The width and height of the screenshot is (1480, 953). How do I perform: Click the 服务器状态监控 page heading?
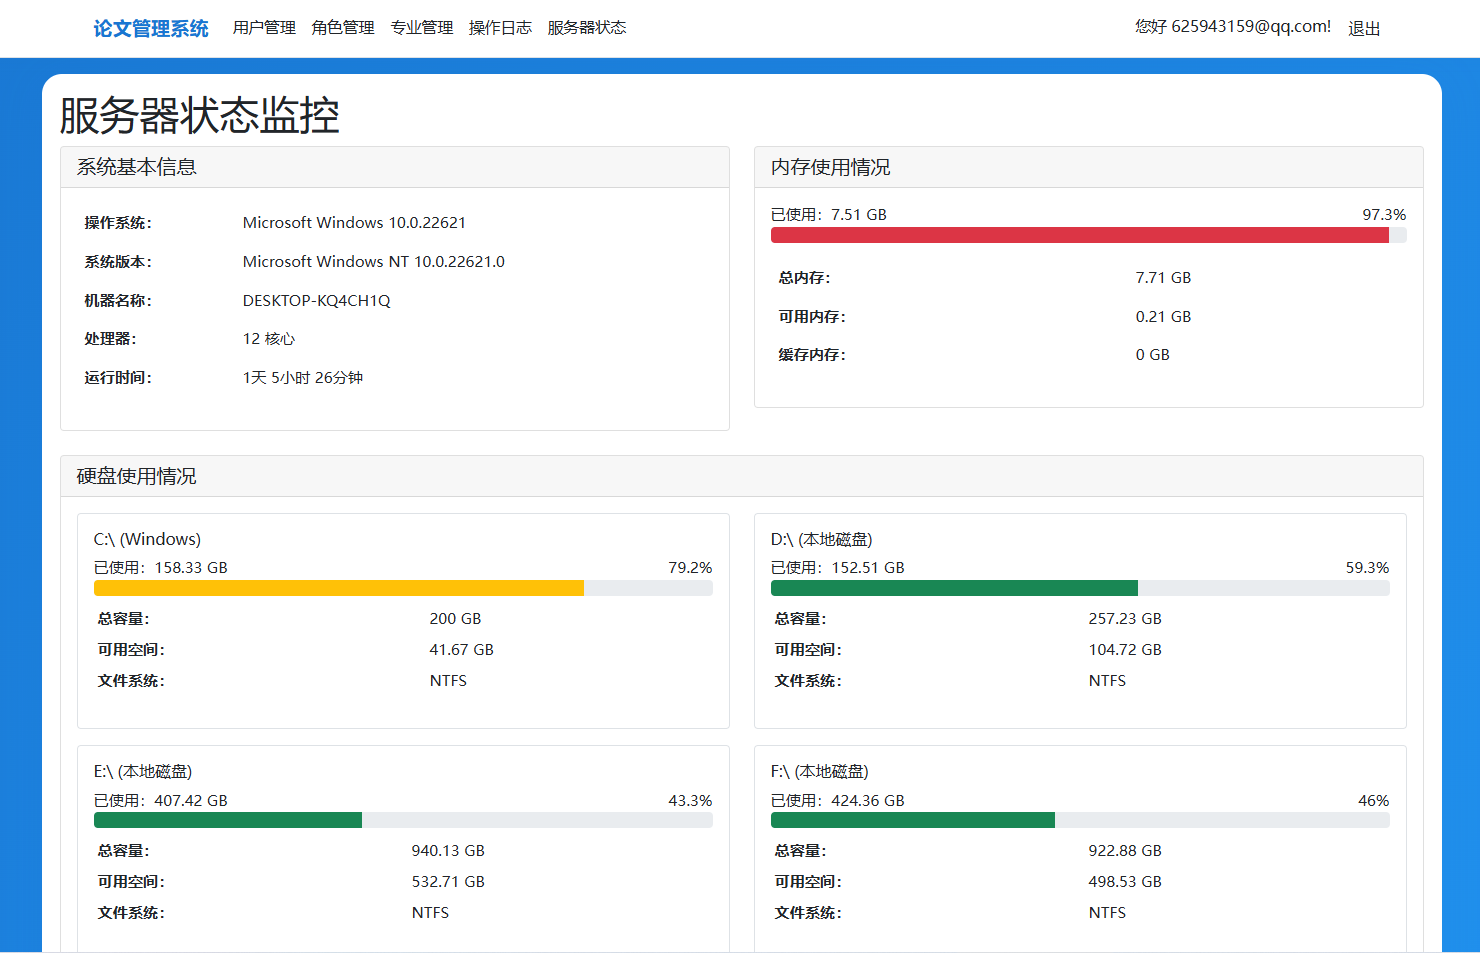[200, 116]
